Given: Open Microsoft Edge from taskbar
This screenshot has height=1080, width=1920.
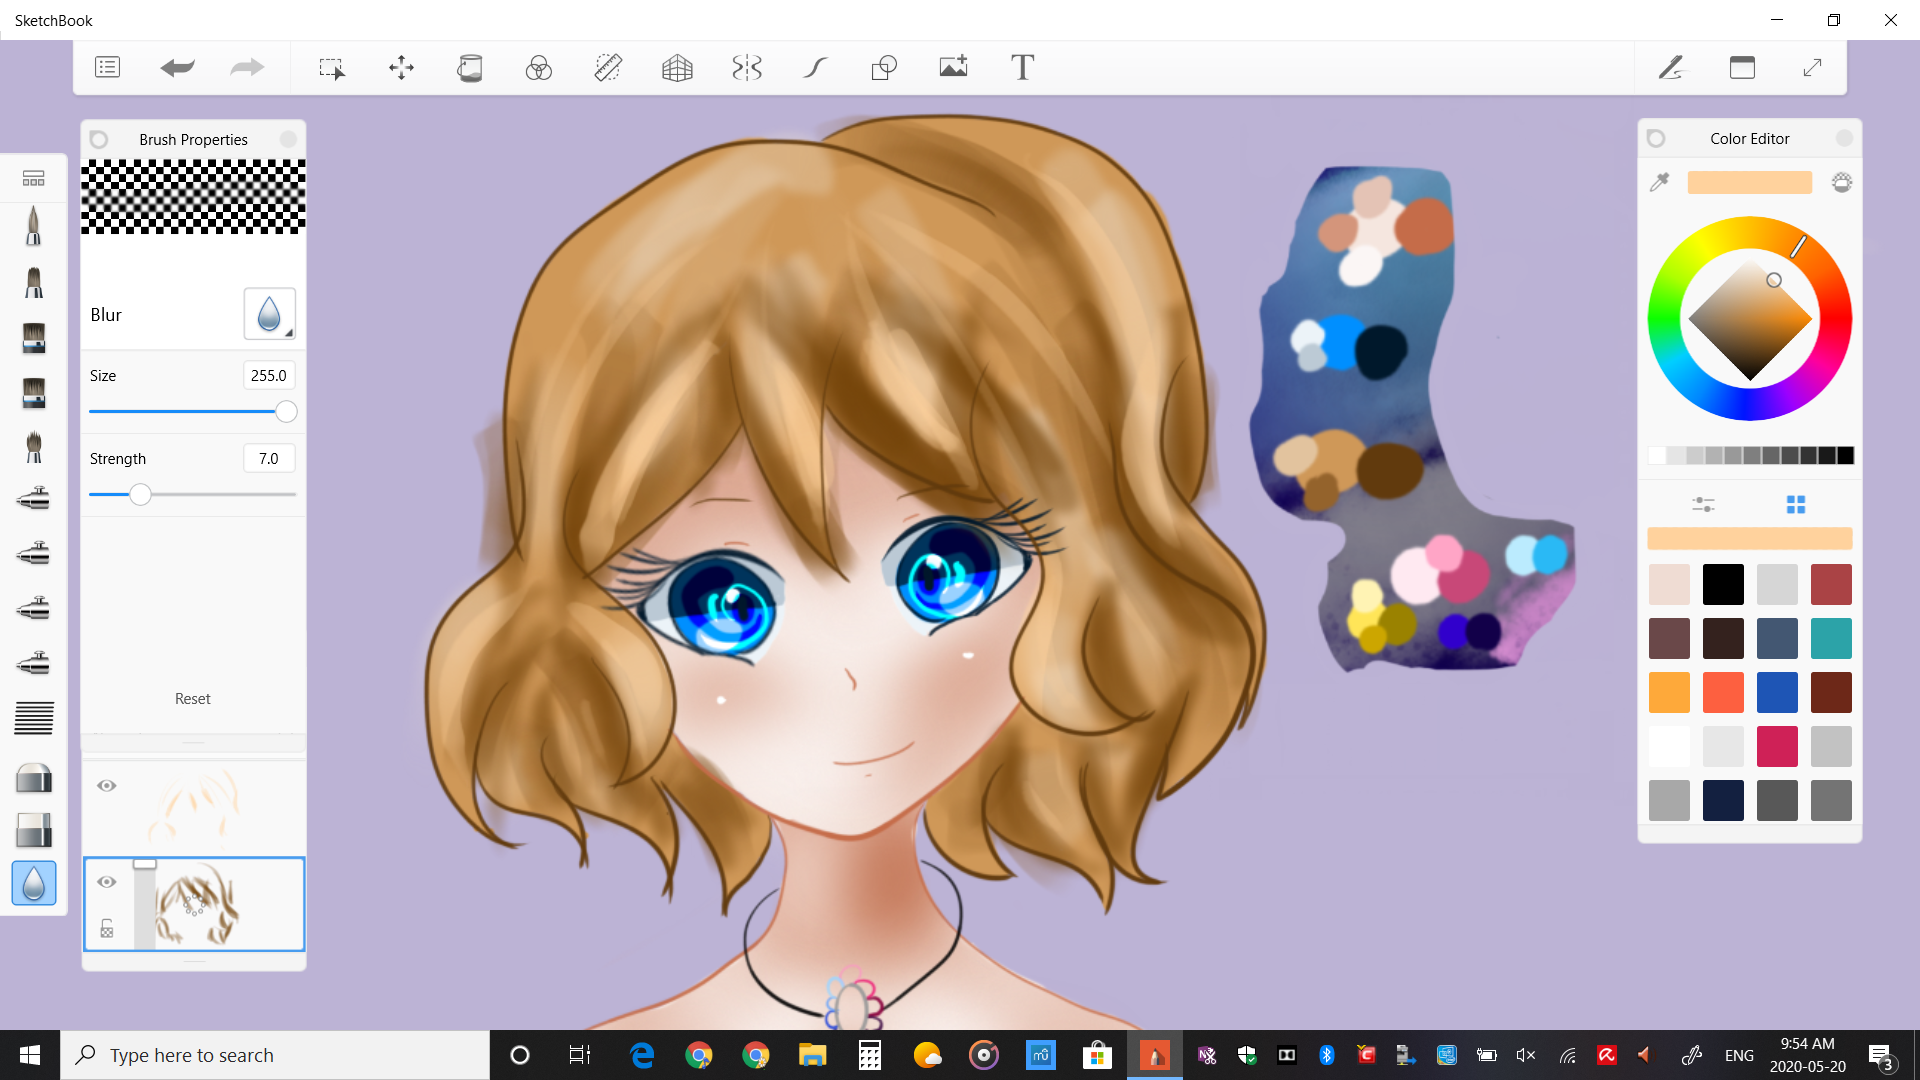Looking at the screenshot, I should (x=642, y=1055).
